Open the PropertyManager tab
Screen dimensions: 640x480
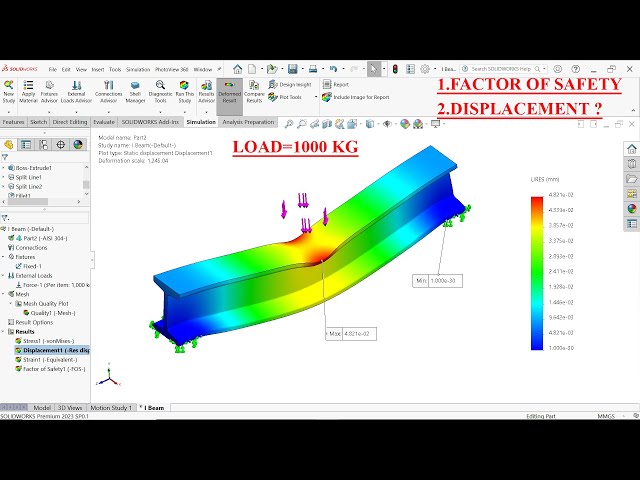click(x=26, y=144)
